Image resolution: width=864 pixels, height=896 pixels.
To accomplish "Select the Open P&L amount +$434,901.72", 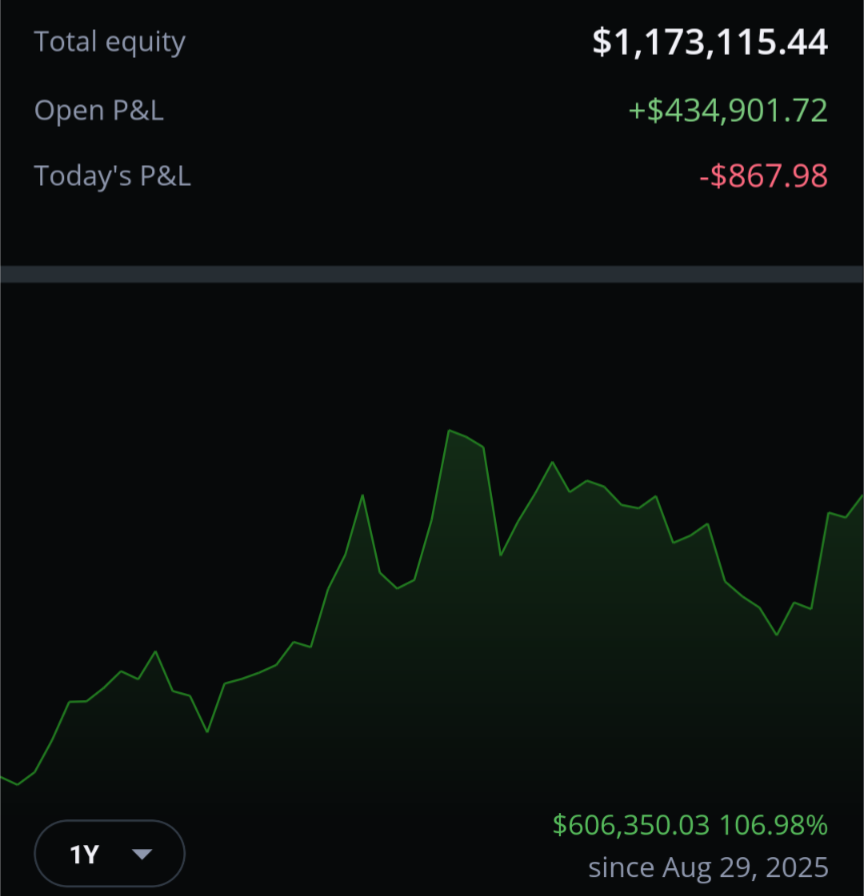I will point(728,110).
